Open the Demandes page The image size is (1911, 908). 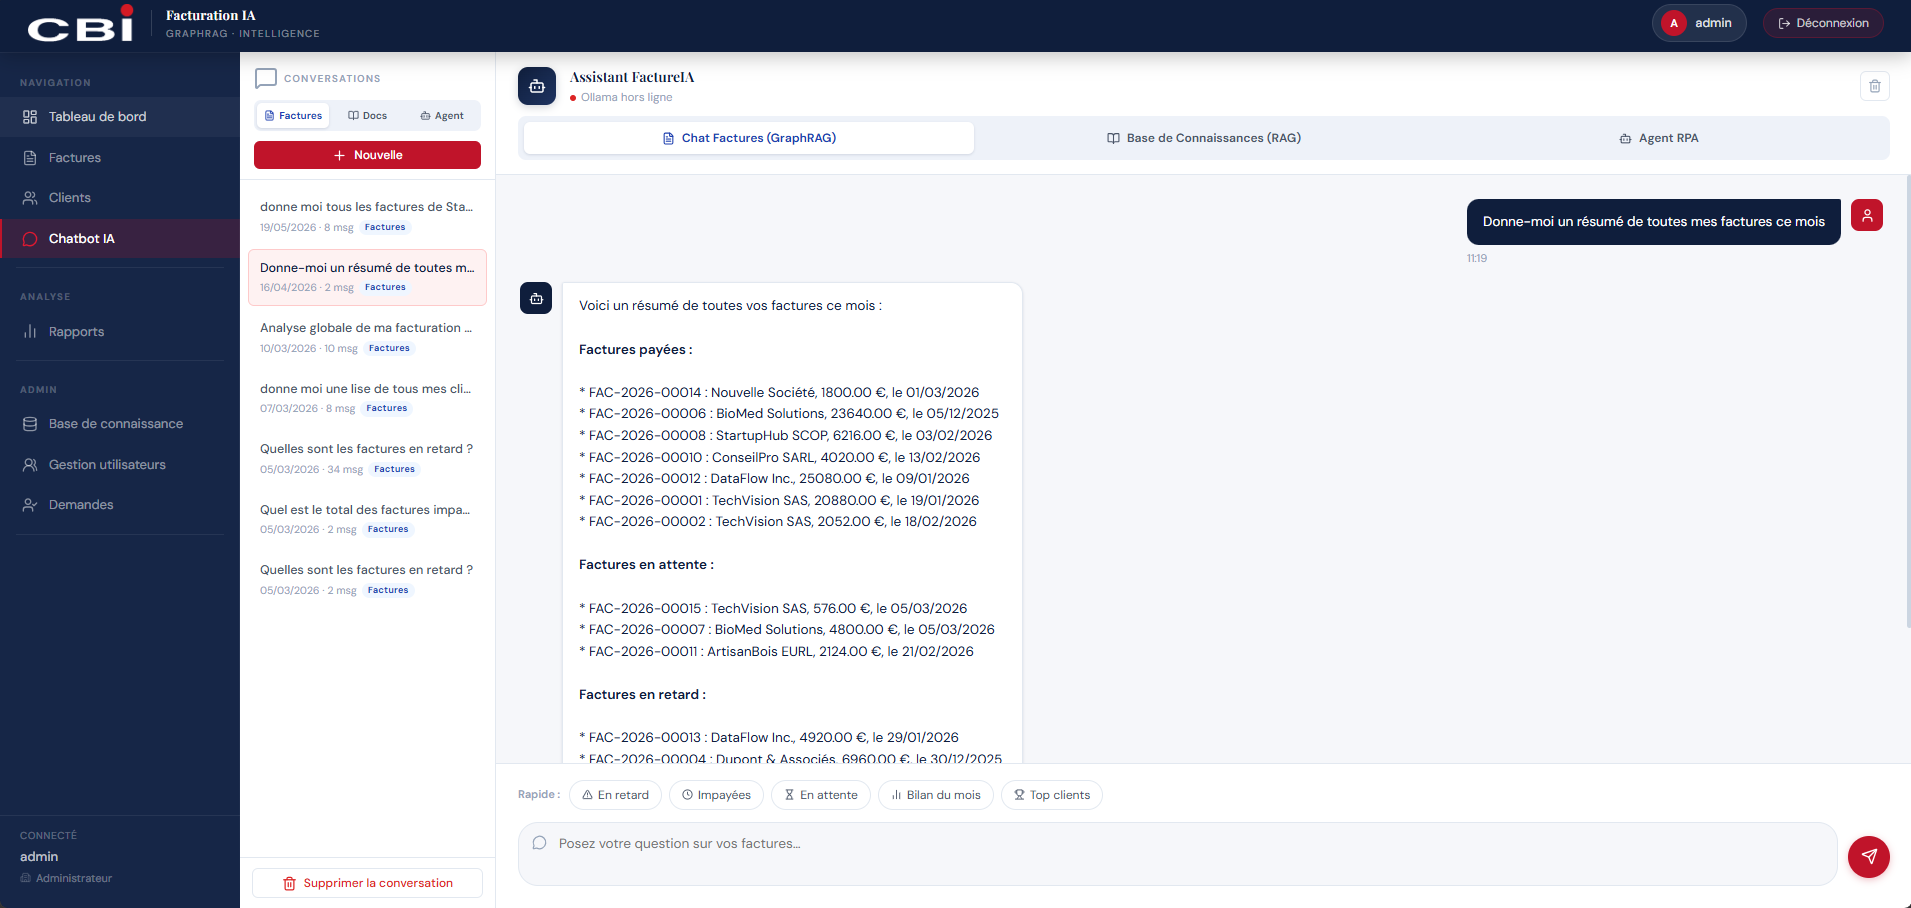click(120, 505)
